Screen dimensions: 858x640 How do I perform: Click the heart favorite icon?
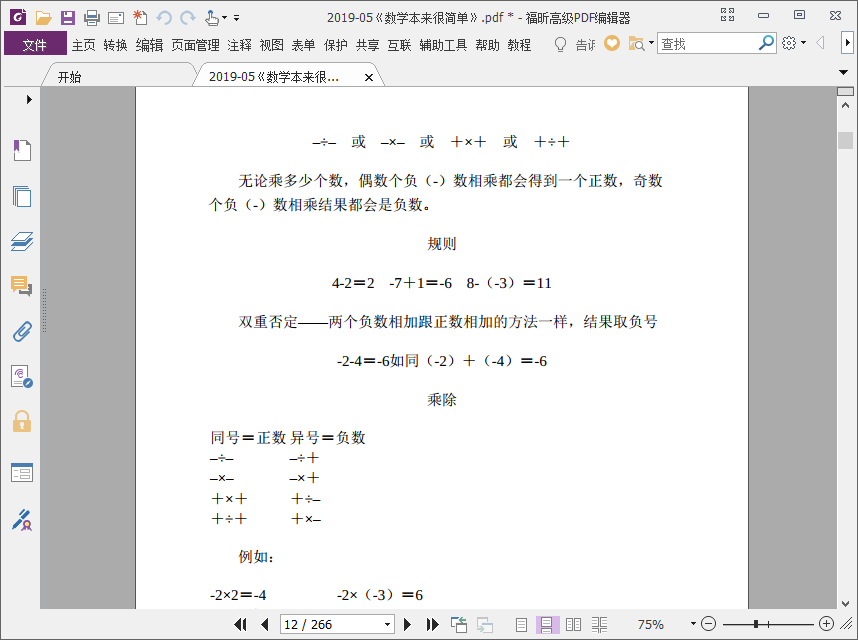pos(612,43)
